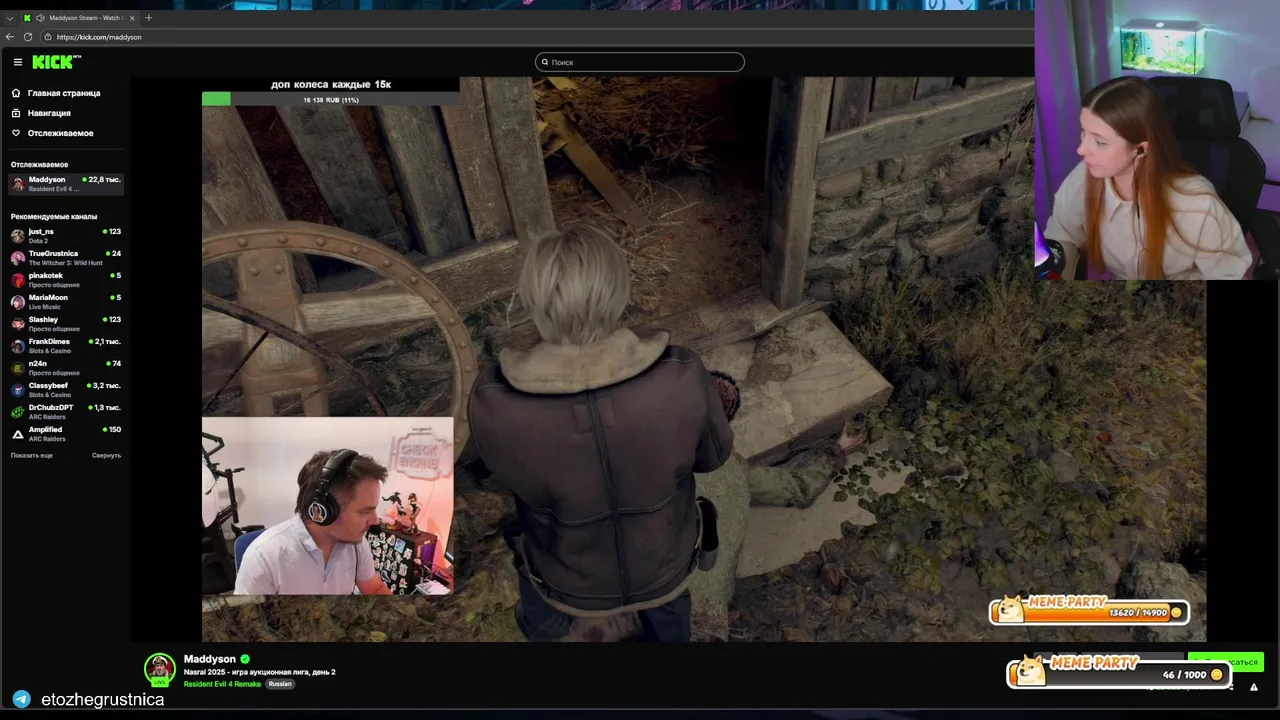
Task: Open Amplified recommended channel
Action: pyautogui.click(x=65, y=434)
